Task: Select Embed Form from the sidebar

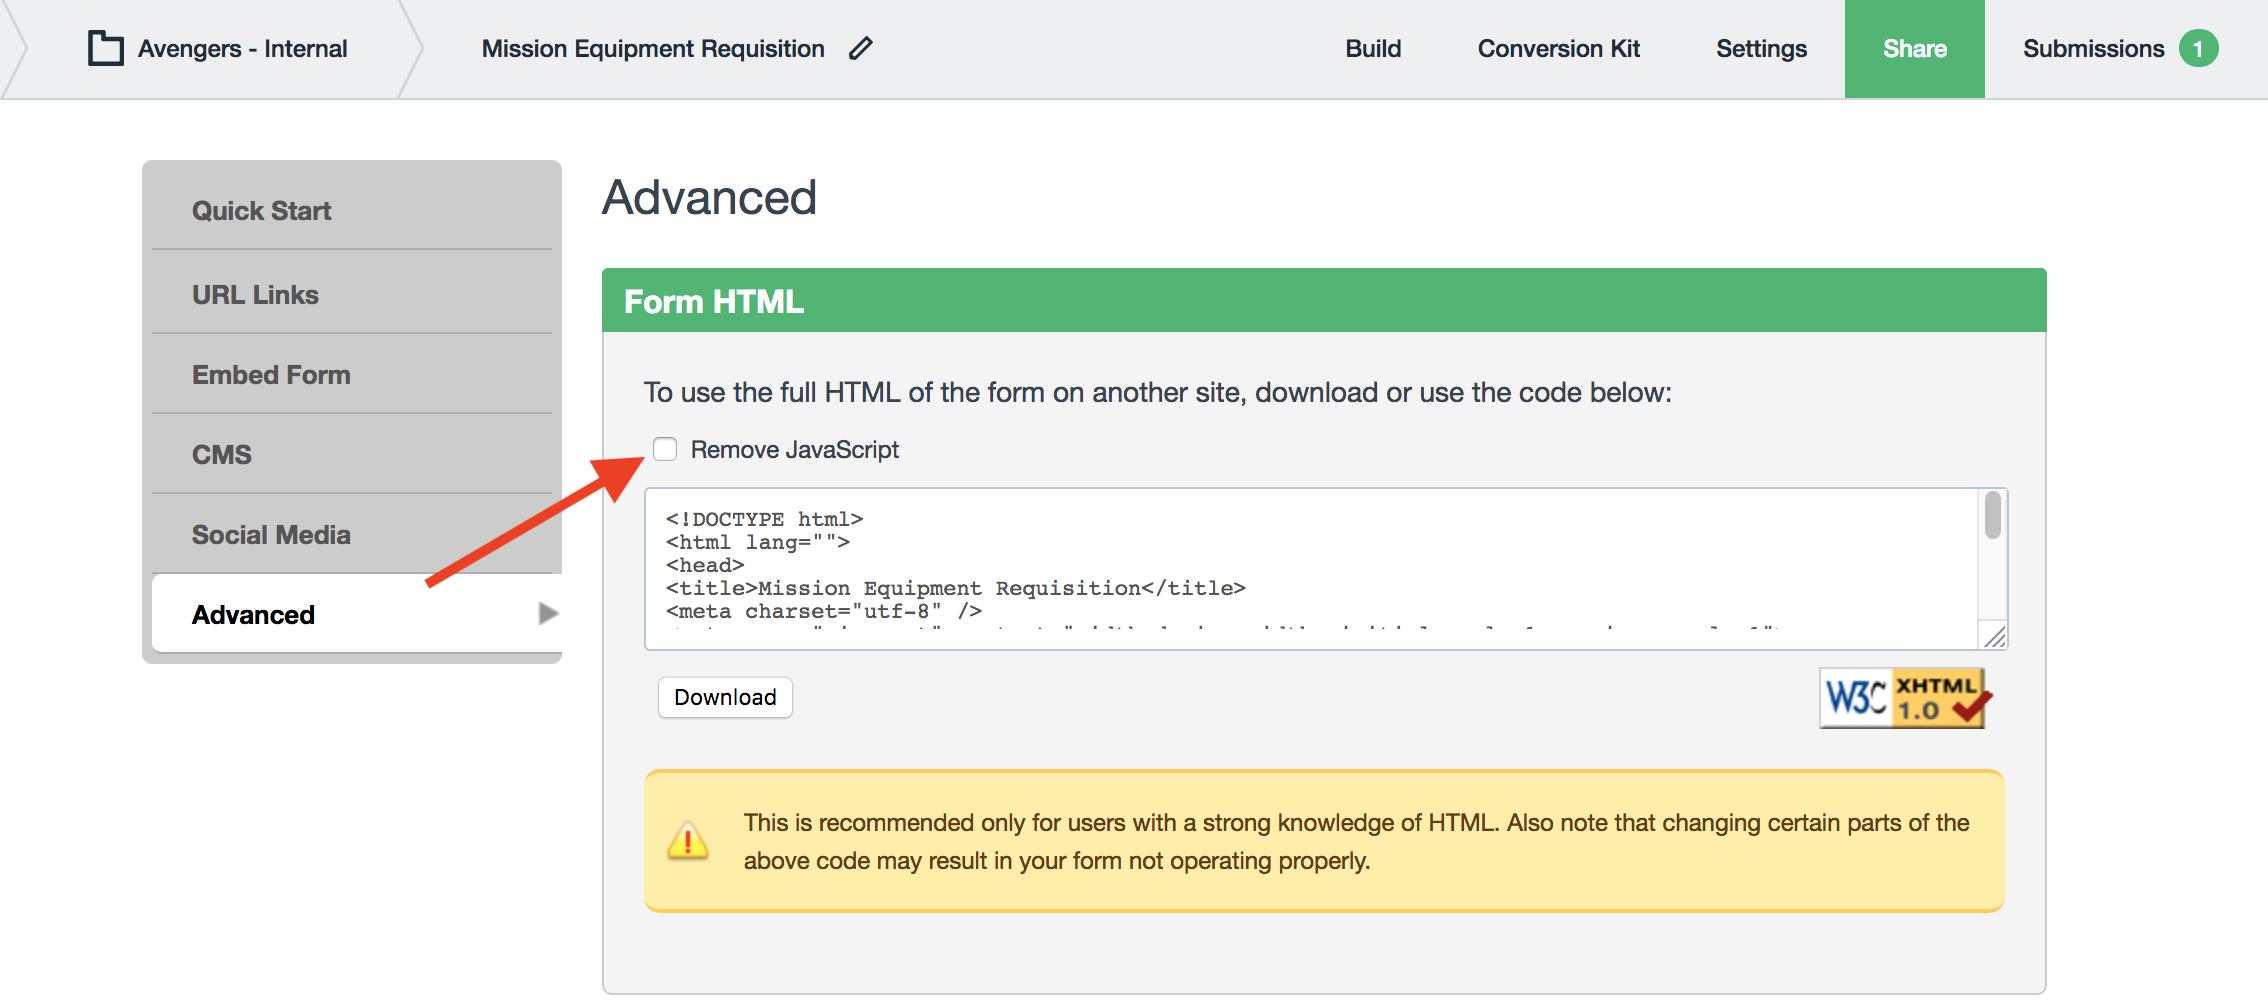Action: coord(271,375)
